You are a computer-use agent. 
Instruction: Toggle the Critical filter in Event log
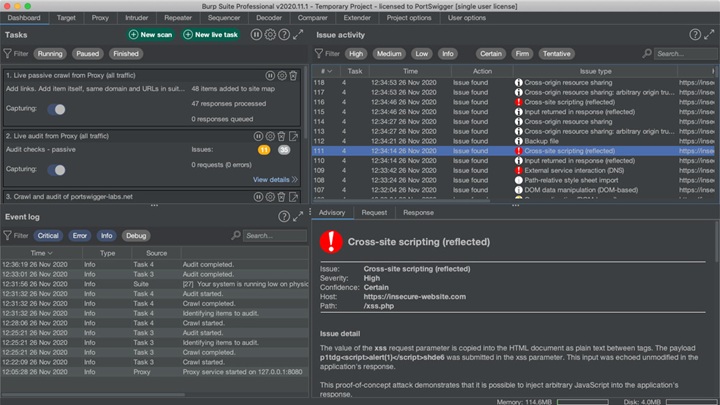48,236
